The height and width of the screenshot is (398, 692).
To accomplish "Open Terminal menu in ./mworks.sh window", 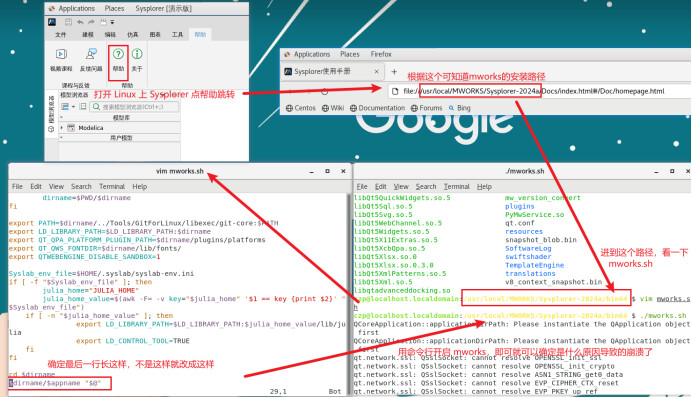I will (x=456, y=187).
